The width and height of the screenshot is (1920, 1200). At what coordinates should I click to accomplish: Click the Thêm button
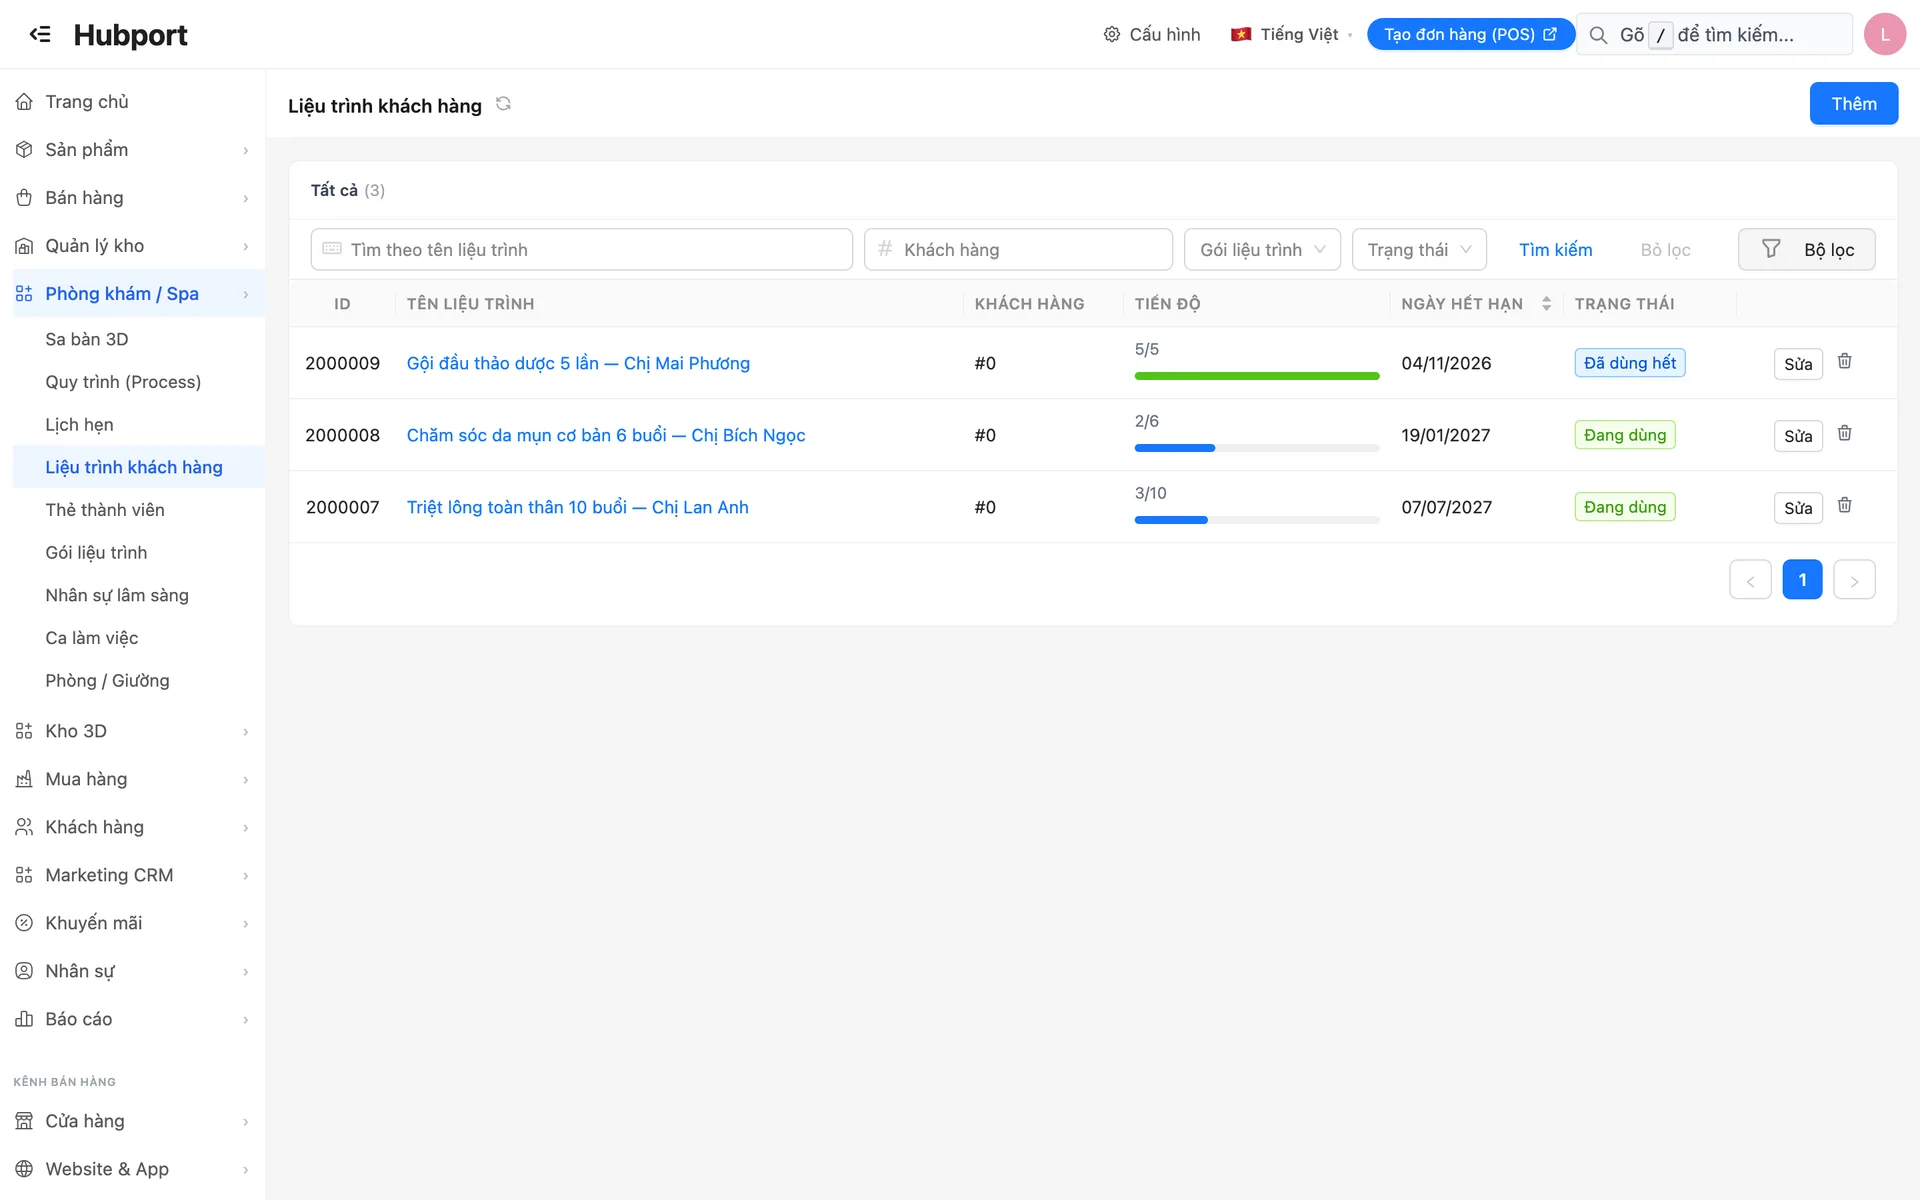(1853, 104)
